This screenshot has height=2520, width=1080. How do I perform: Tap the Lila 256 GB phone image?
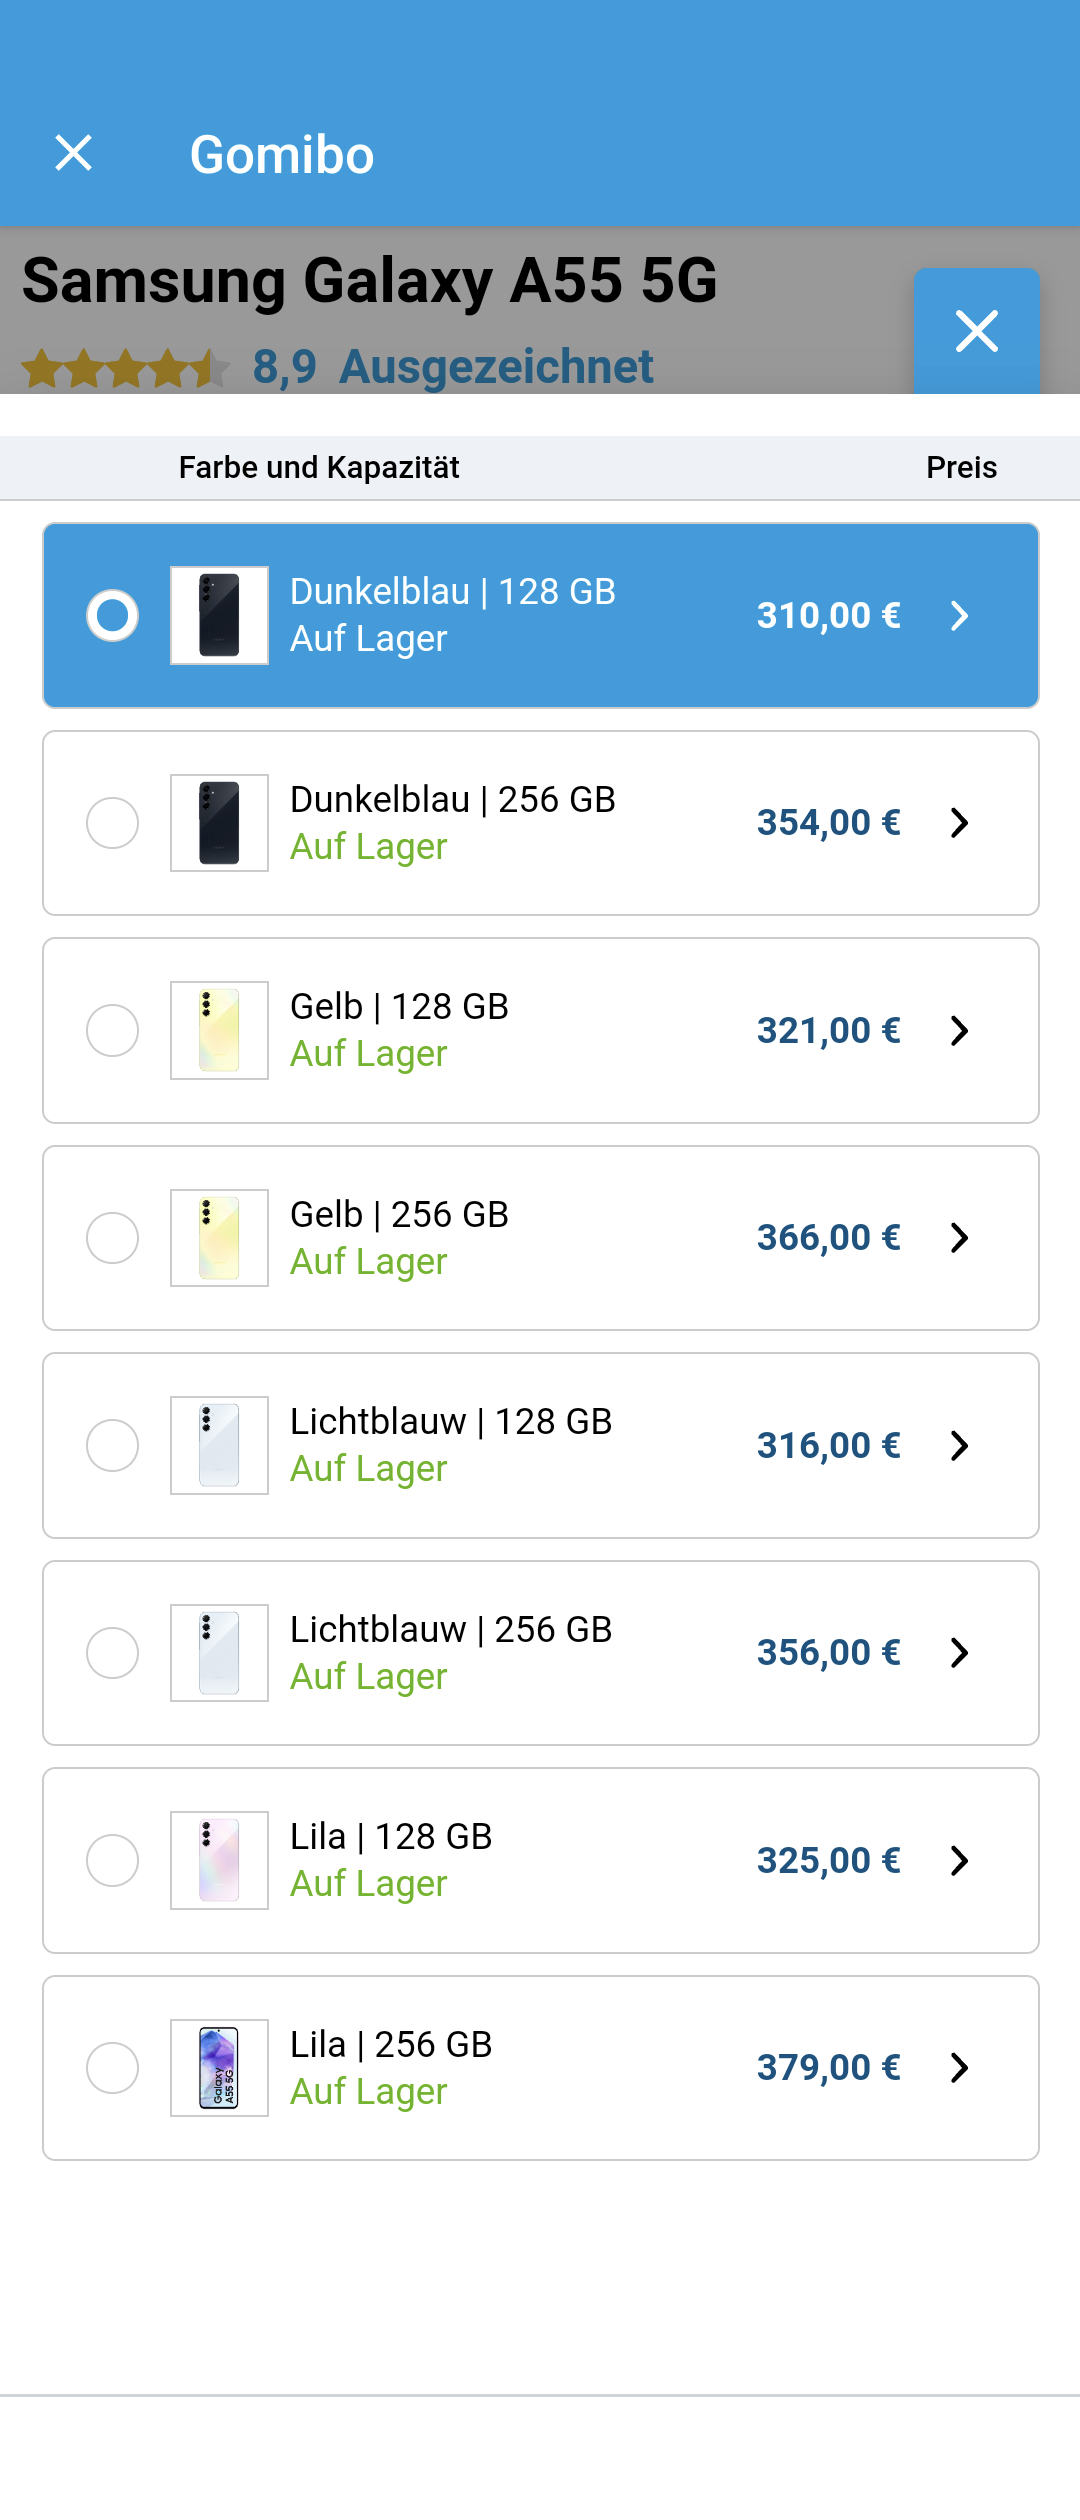pyautogui.click(x=219, y=2068)
